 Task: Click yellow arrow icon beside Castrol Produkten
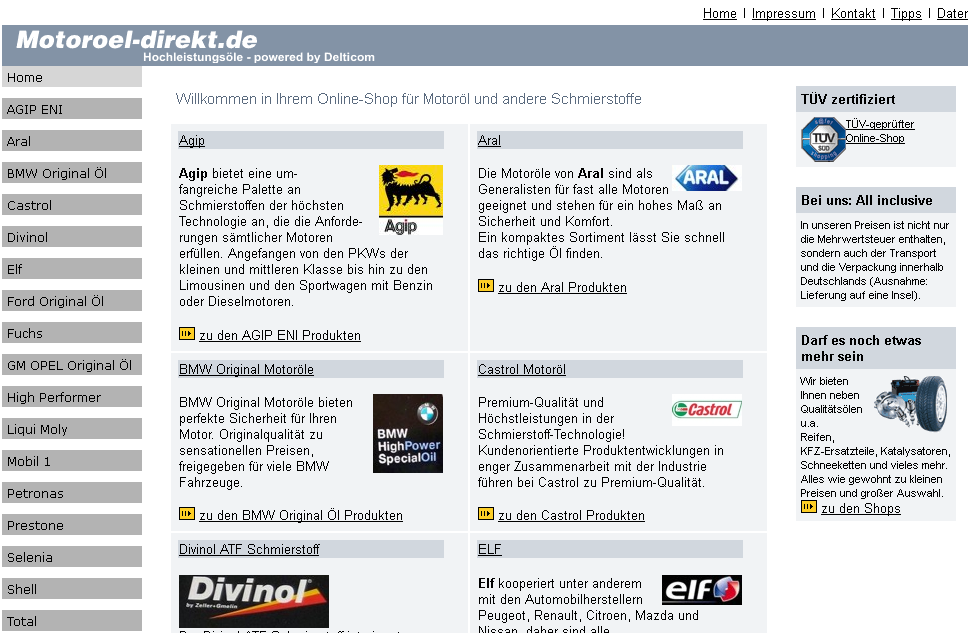486,514
